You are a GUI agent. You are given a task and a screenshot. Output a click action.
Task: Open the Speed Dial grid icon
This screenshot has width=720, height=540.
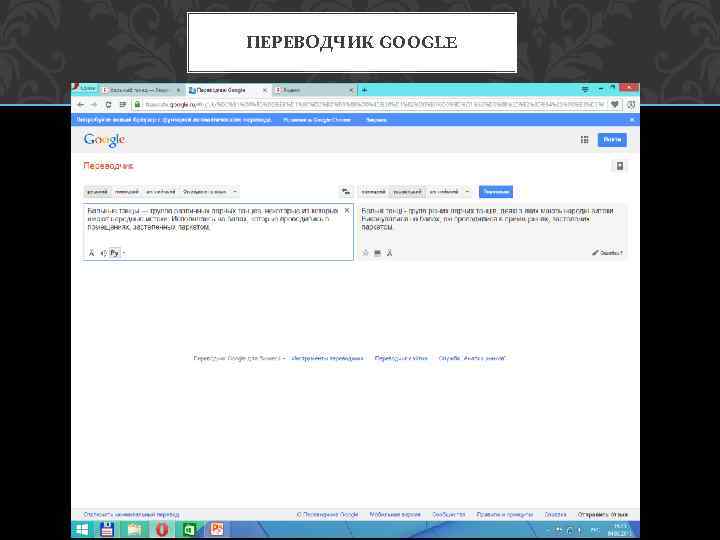tap(123, 105)
